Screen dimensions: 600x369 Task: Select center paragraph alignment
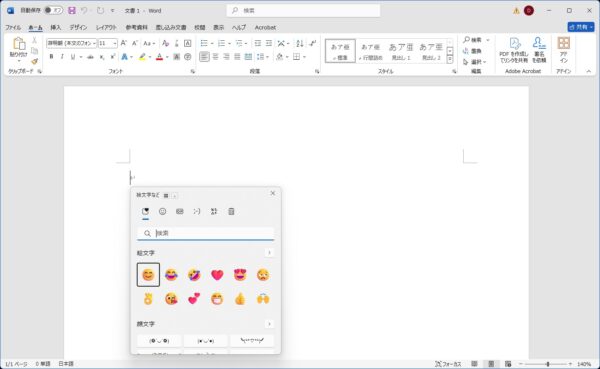tap(215, 57)
